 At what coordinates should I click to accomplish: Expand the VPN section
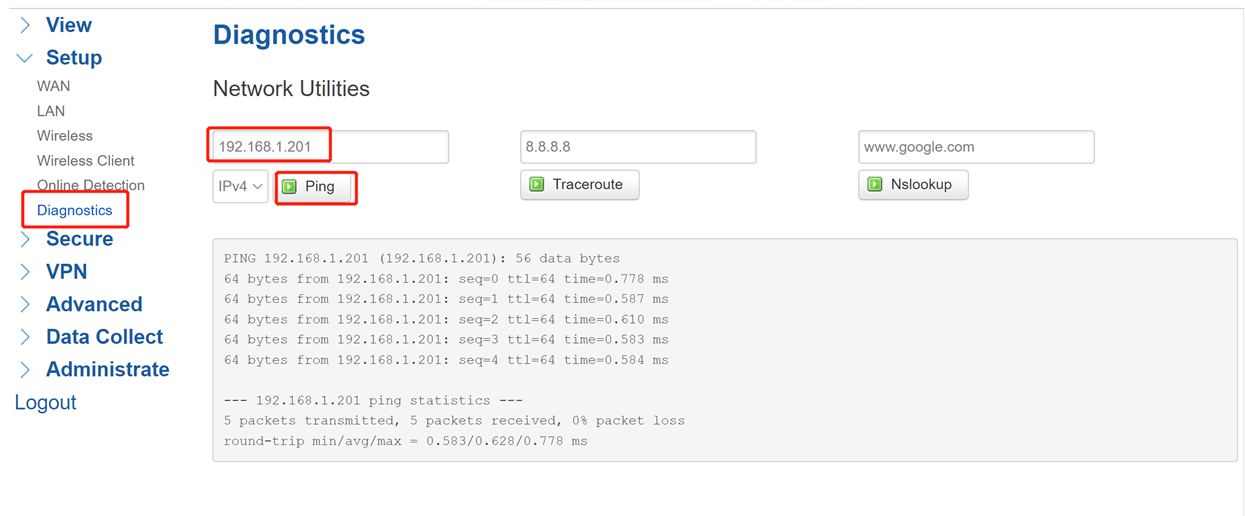pos(66,272)
